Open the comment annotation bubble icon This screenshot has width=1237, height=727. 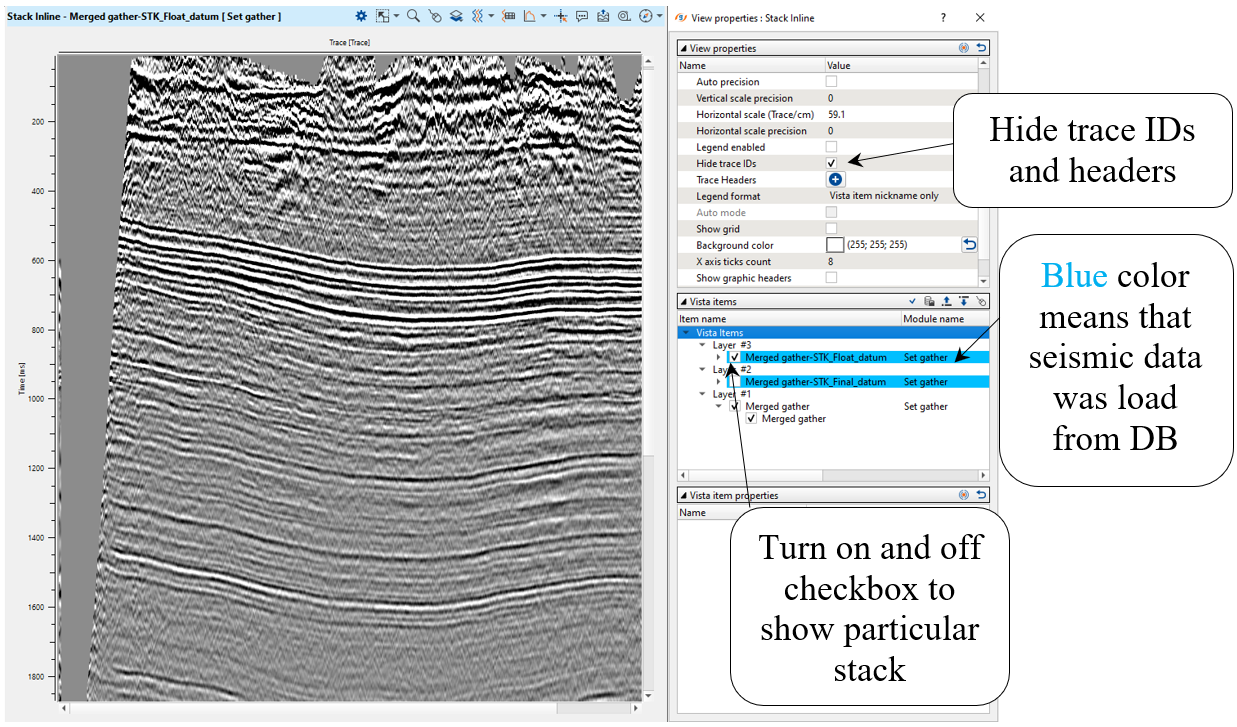tap(582, 17)
